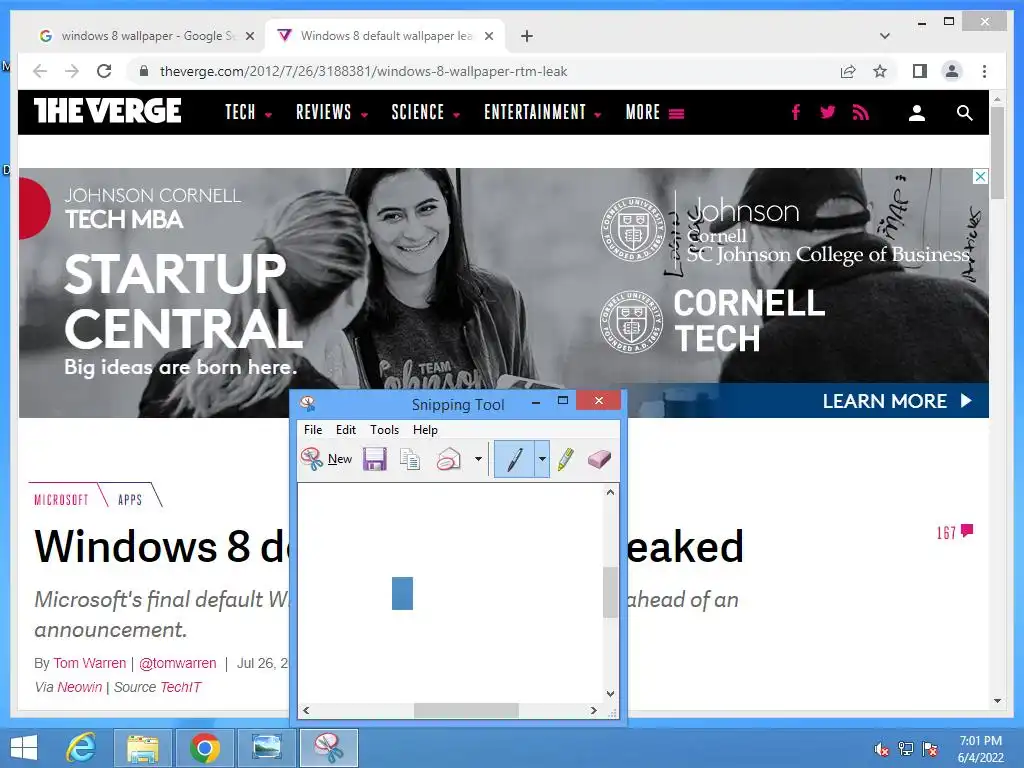Follow the Neowin via link

80,687
